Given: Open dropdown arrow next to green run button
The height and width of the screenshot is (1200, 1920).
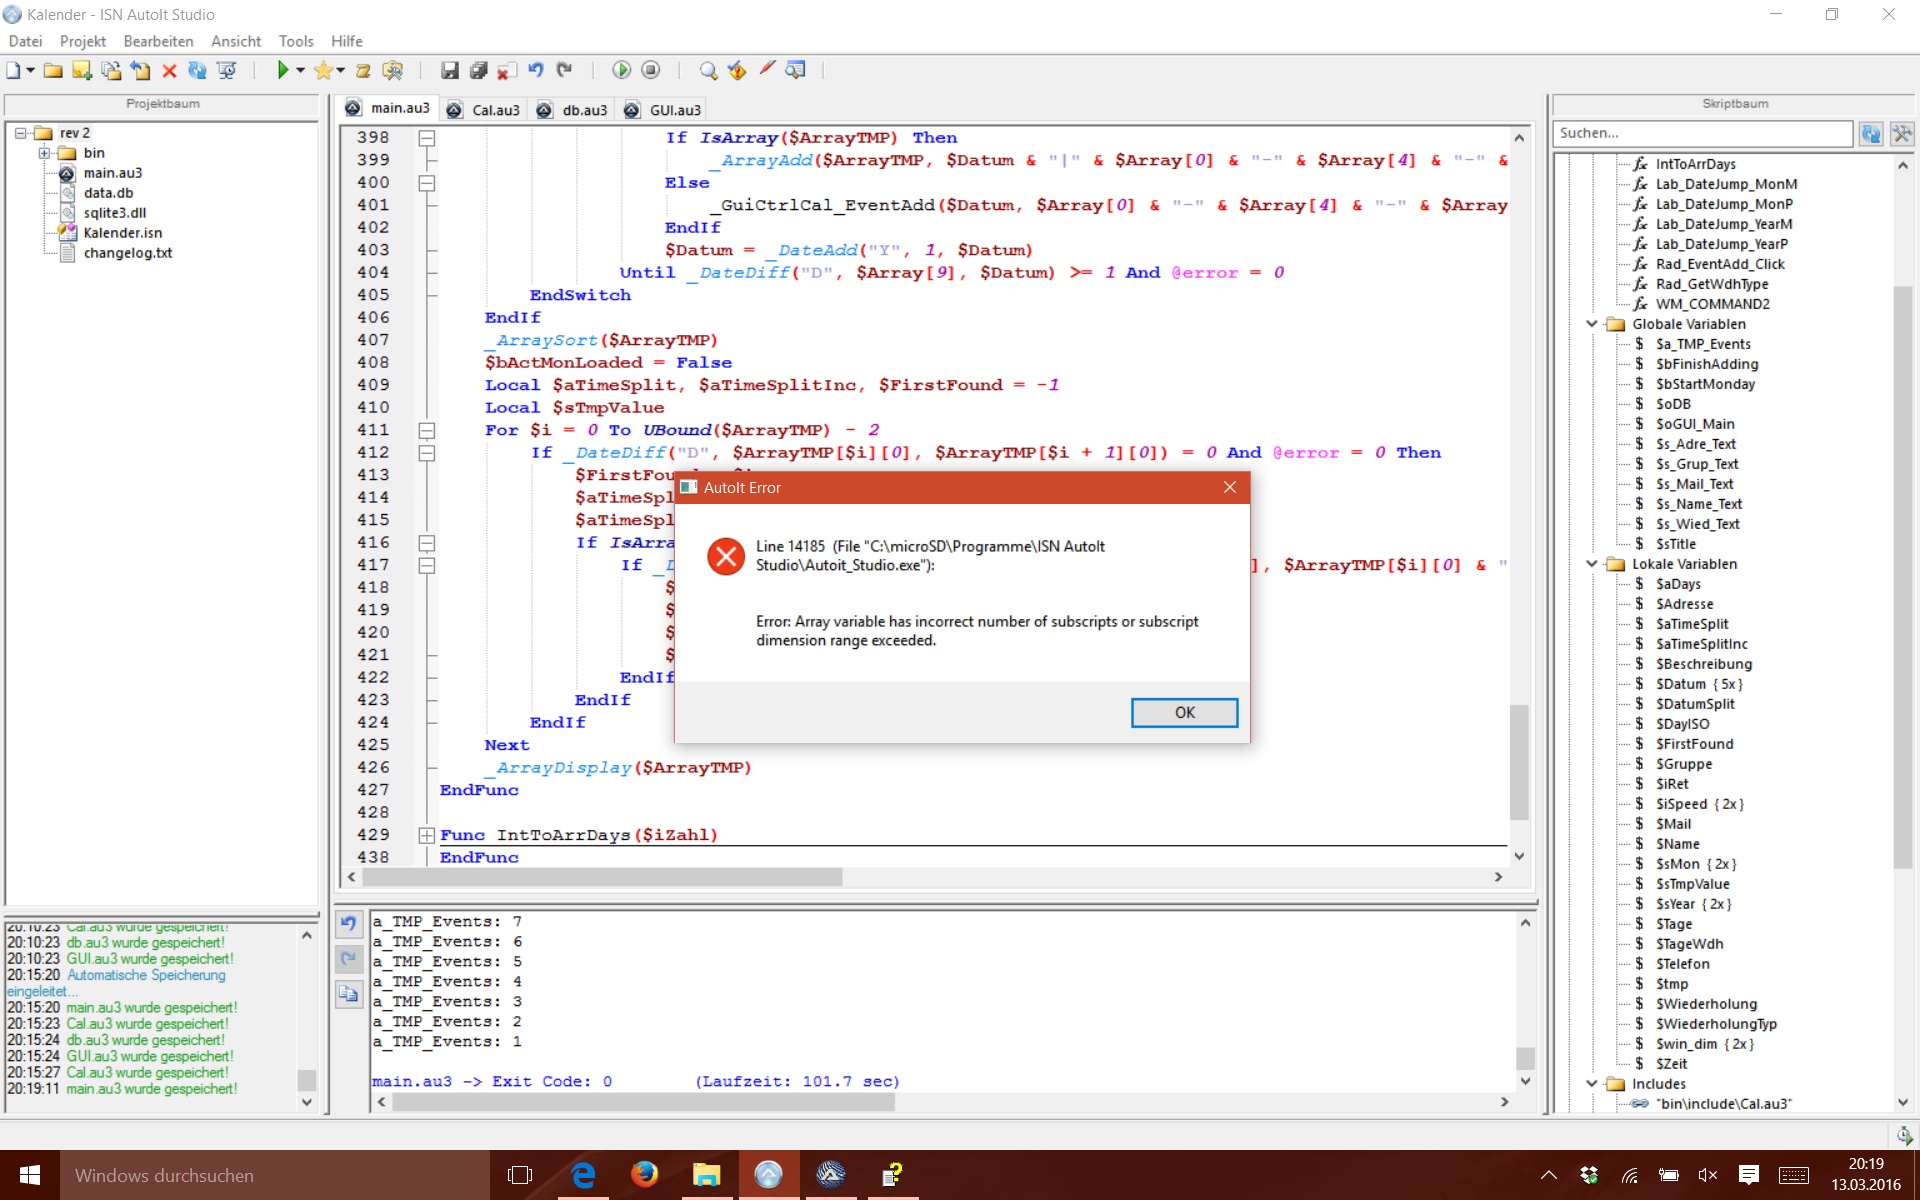Looking at the screenshot, I should (300, 70).
